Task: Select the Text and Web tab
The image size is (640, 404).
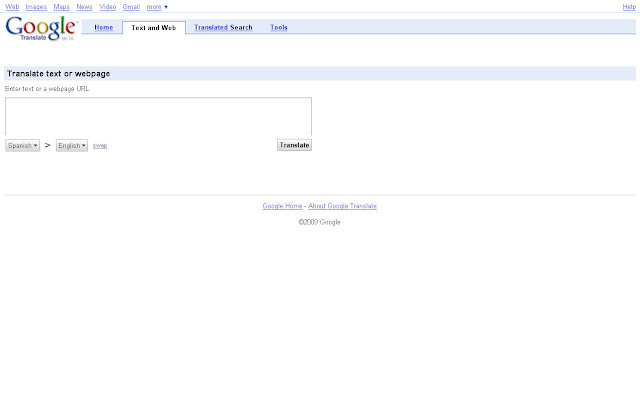Action: pos(153,27)
